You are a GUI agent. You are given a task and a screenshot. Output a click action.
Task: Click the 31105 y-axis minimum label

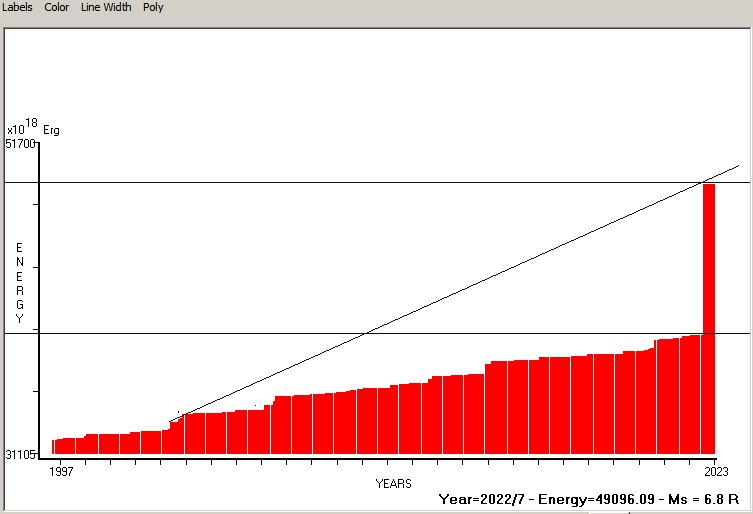pos(21,455)
